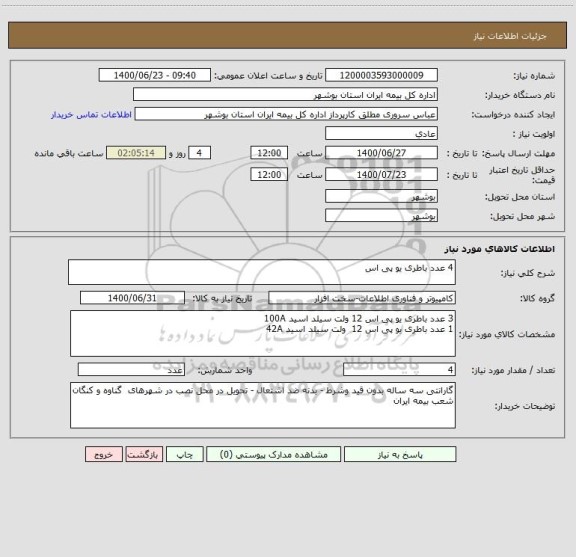Click the response deadline hour field 12:00

click(x=269, y=153)
